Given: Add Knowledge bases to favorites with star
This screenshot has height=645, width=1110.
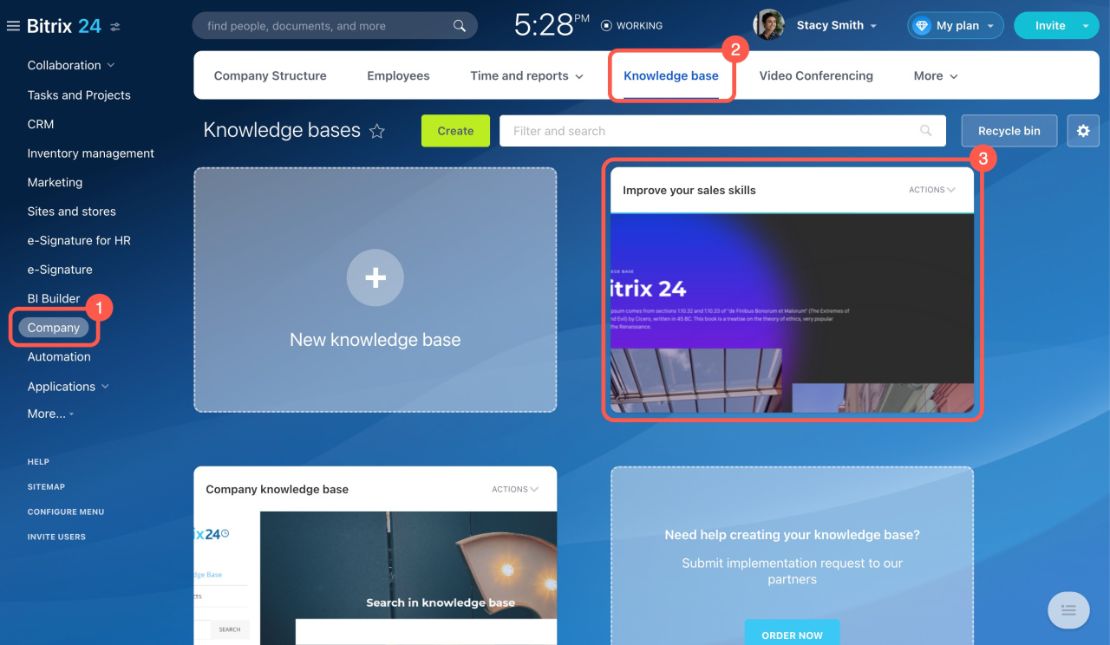Looking at the screenshot, I should (x=377, y=131).
